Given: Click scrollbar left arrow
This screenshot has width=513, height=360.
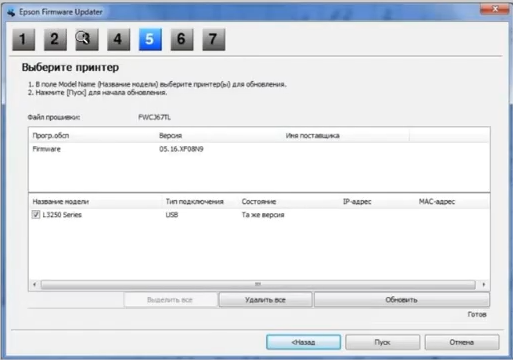Looking at the screenshot, I should (x=35, y=285).
